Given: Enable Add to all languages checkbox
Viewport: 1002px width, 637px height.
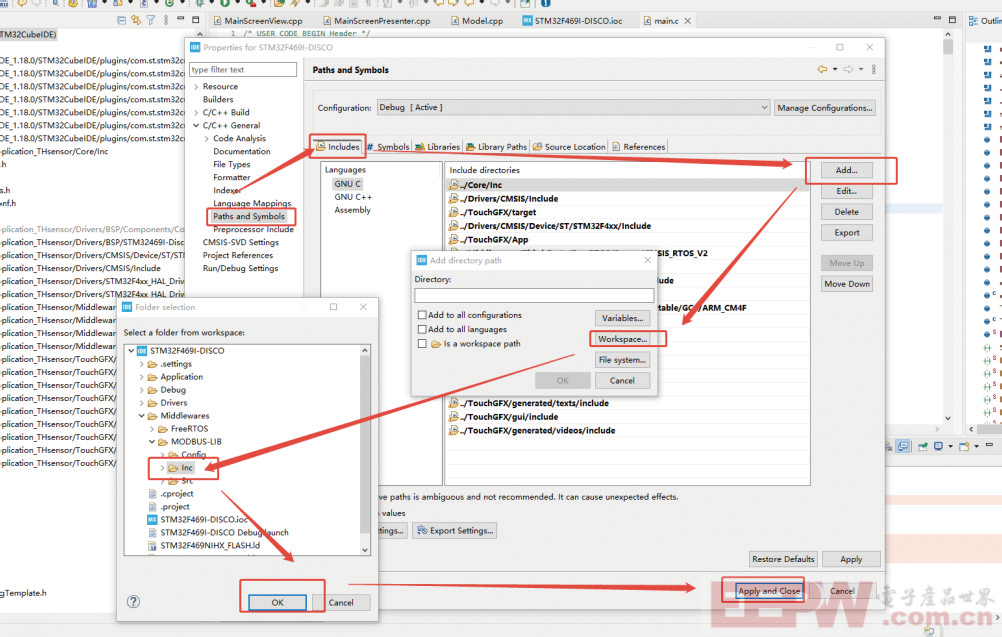Looking at the screenshot, I should click(422, 329).
